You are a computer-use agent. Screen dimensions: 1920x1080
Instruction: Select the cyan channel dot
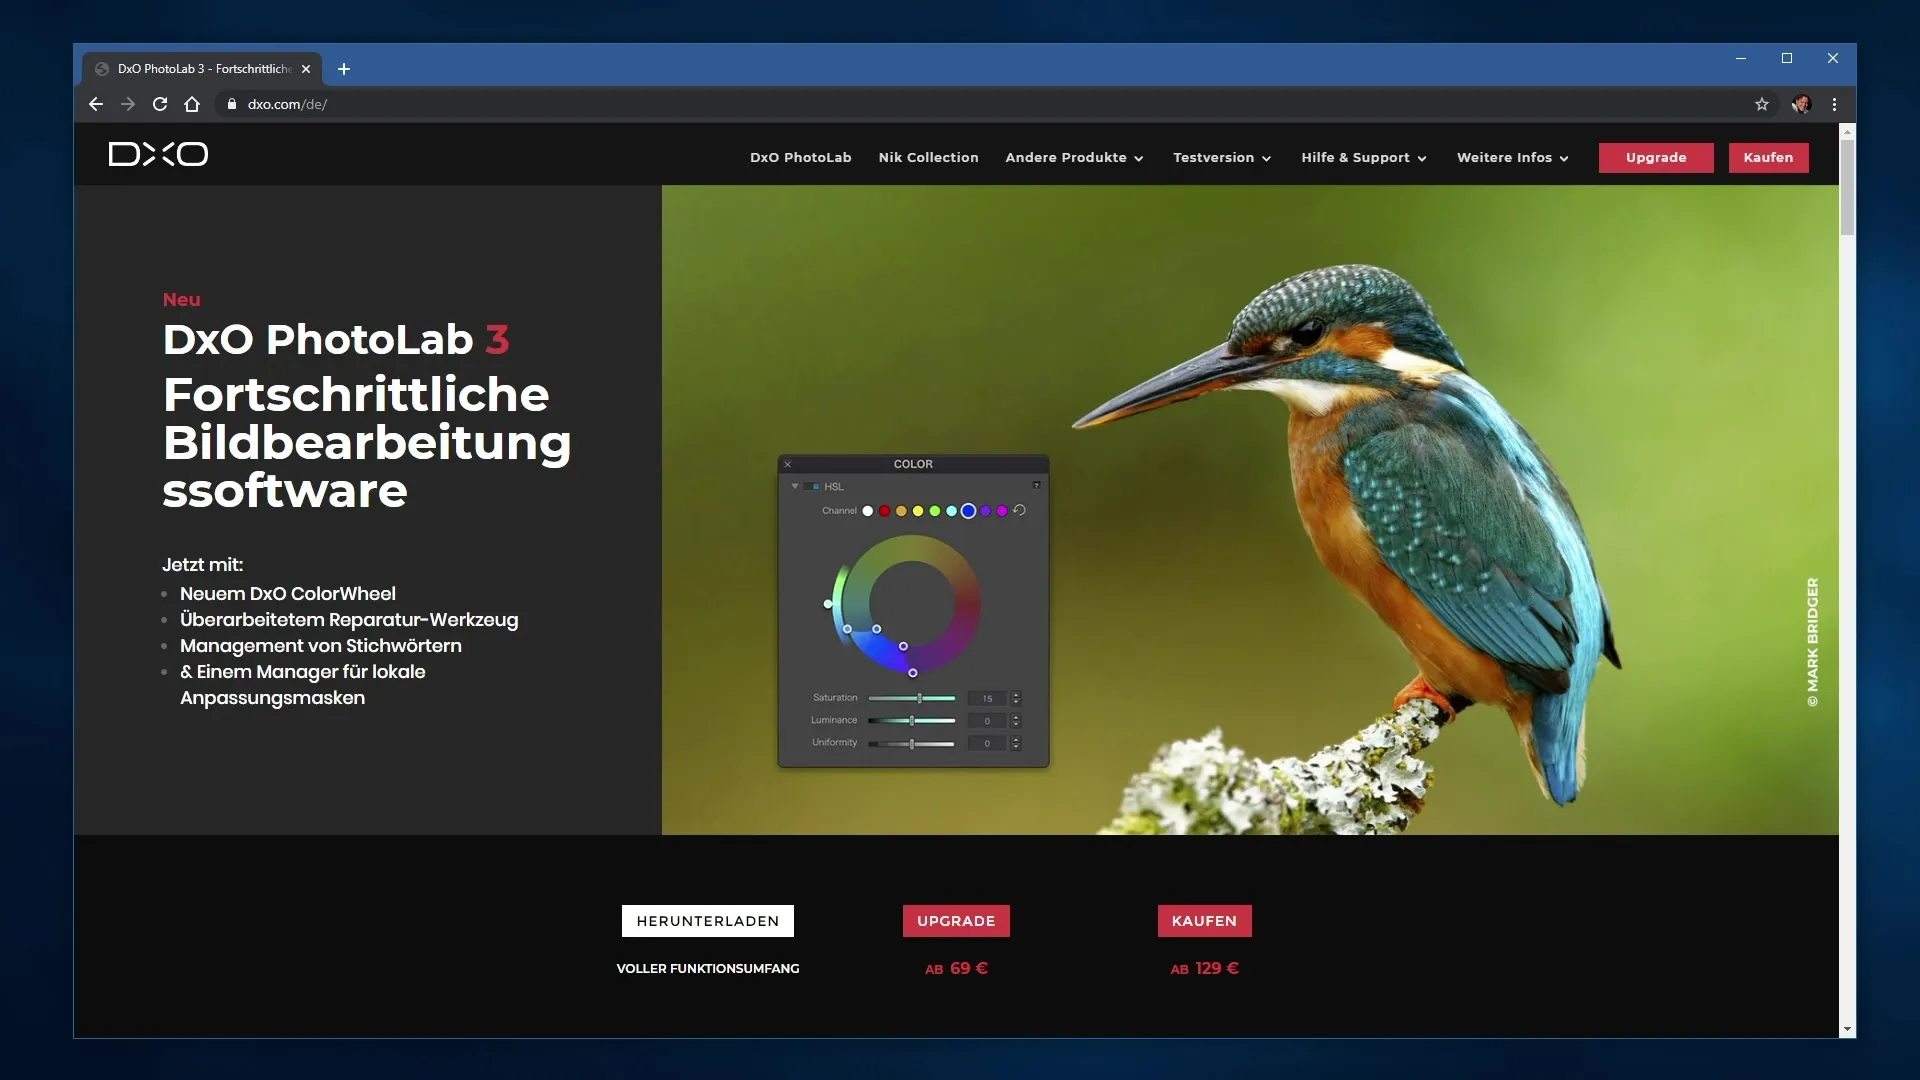click(951, 511)
